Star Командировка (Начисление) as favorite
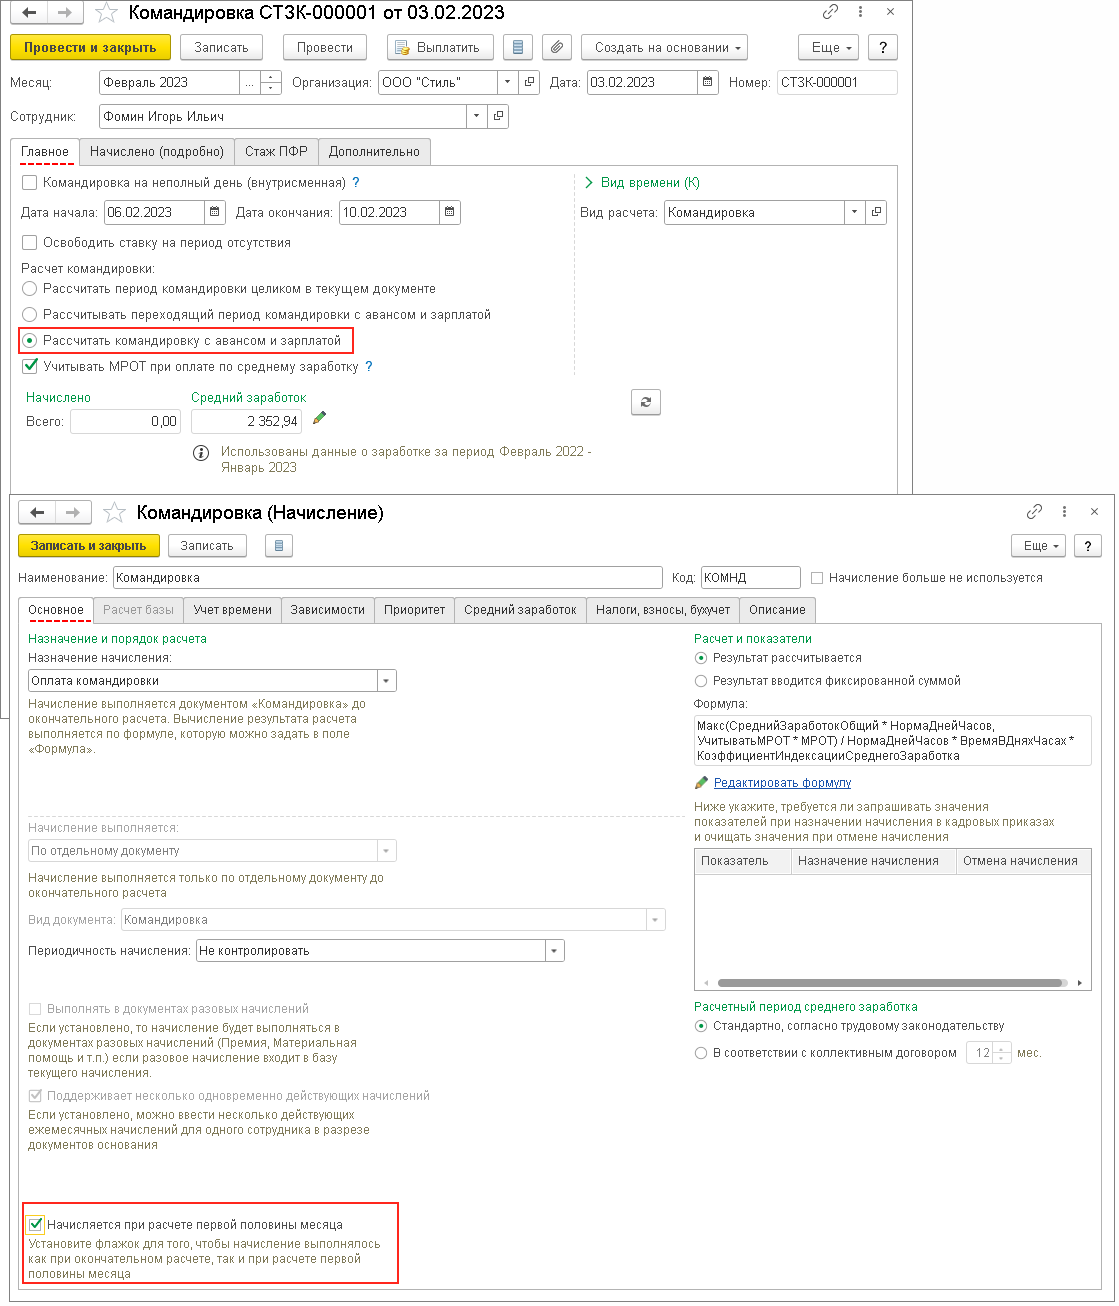 click(x=114, y=513)
